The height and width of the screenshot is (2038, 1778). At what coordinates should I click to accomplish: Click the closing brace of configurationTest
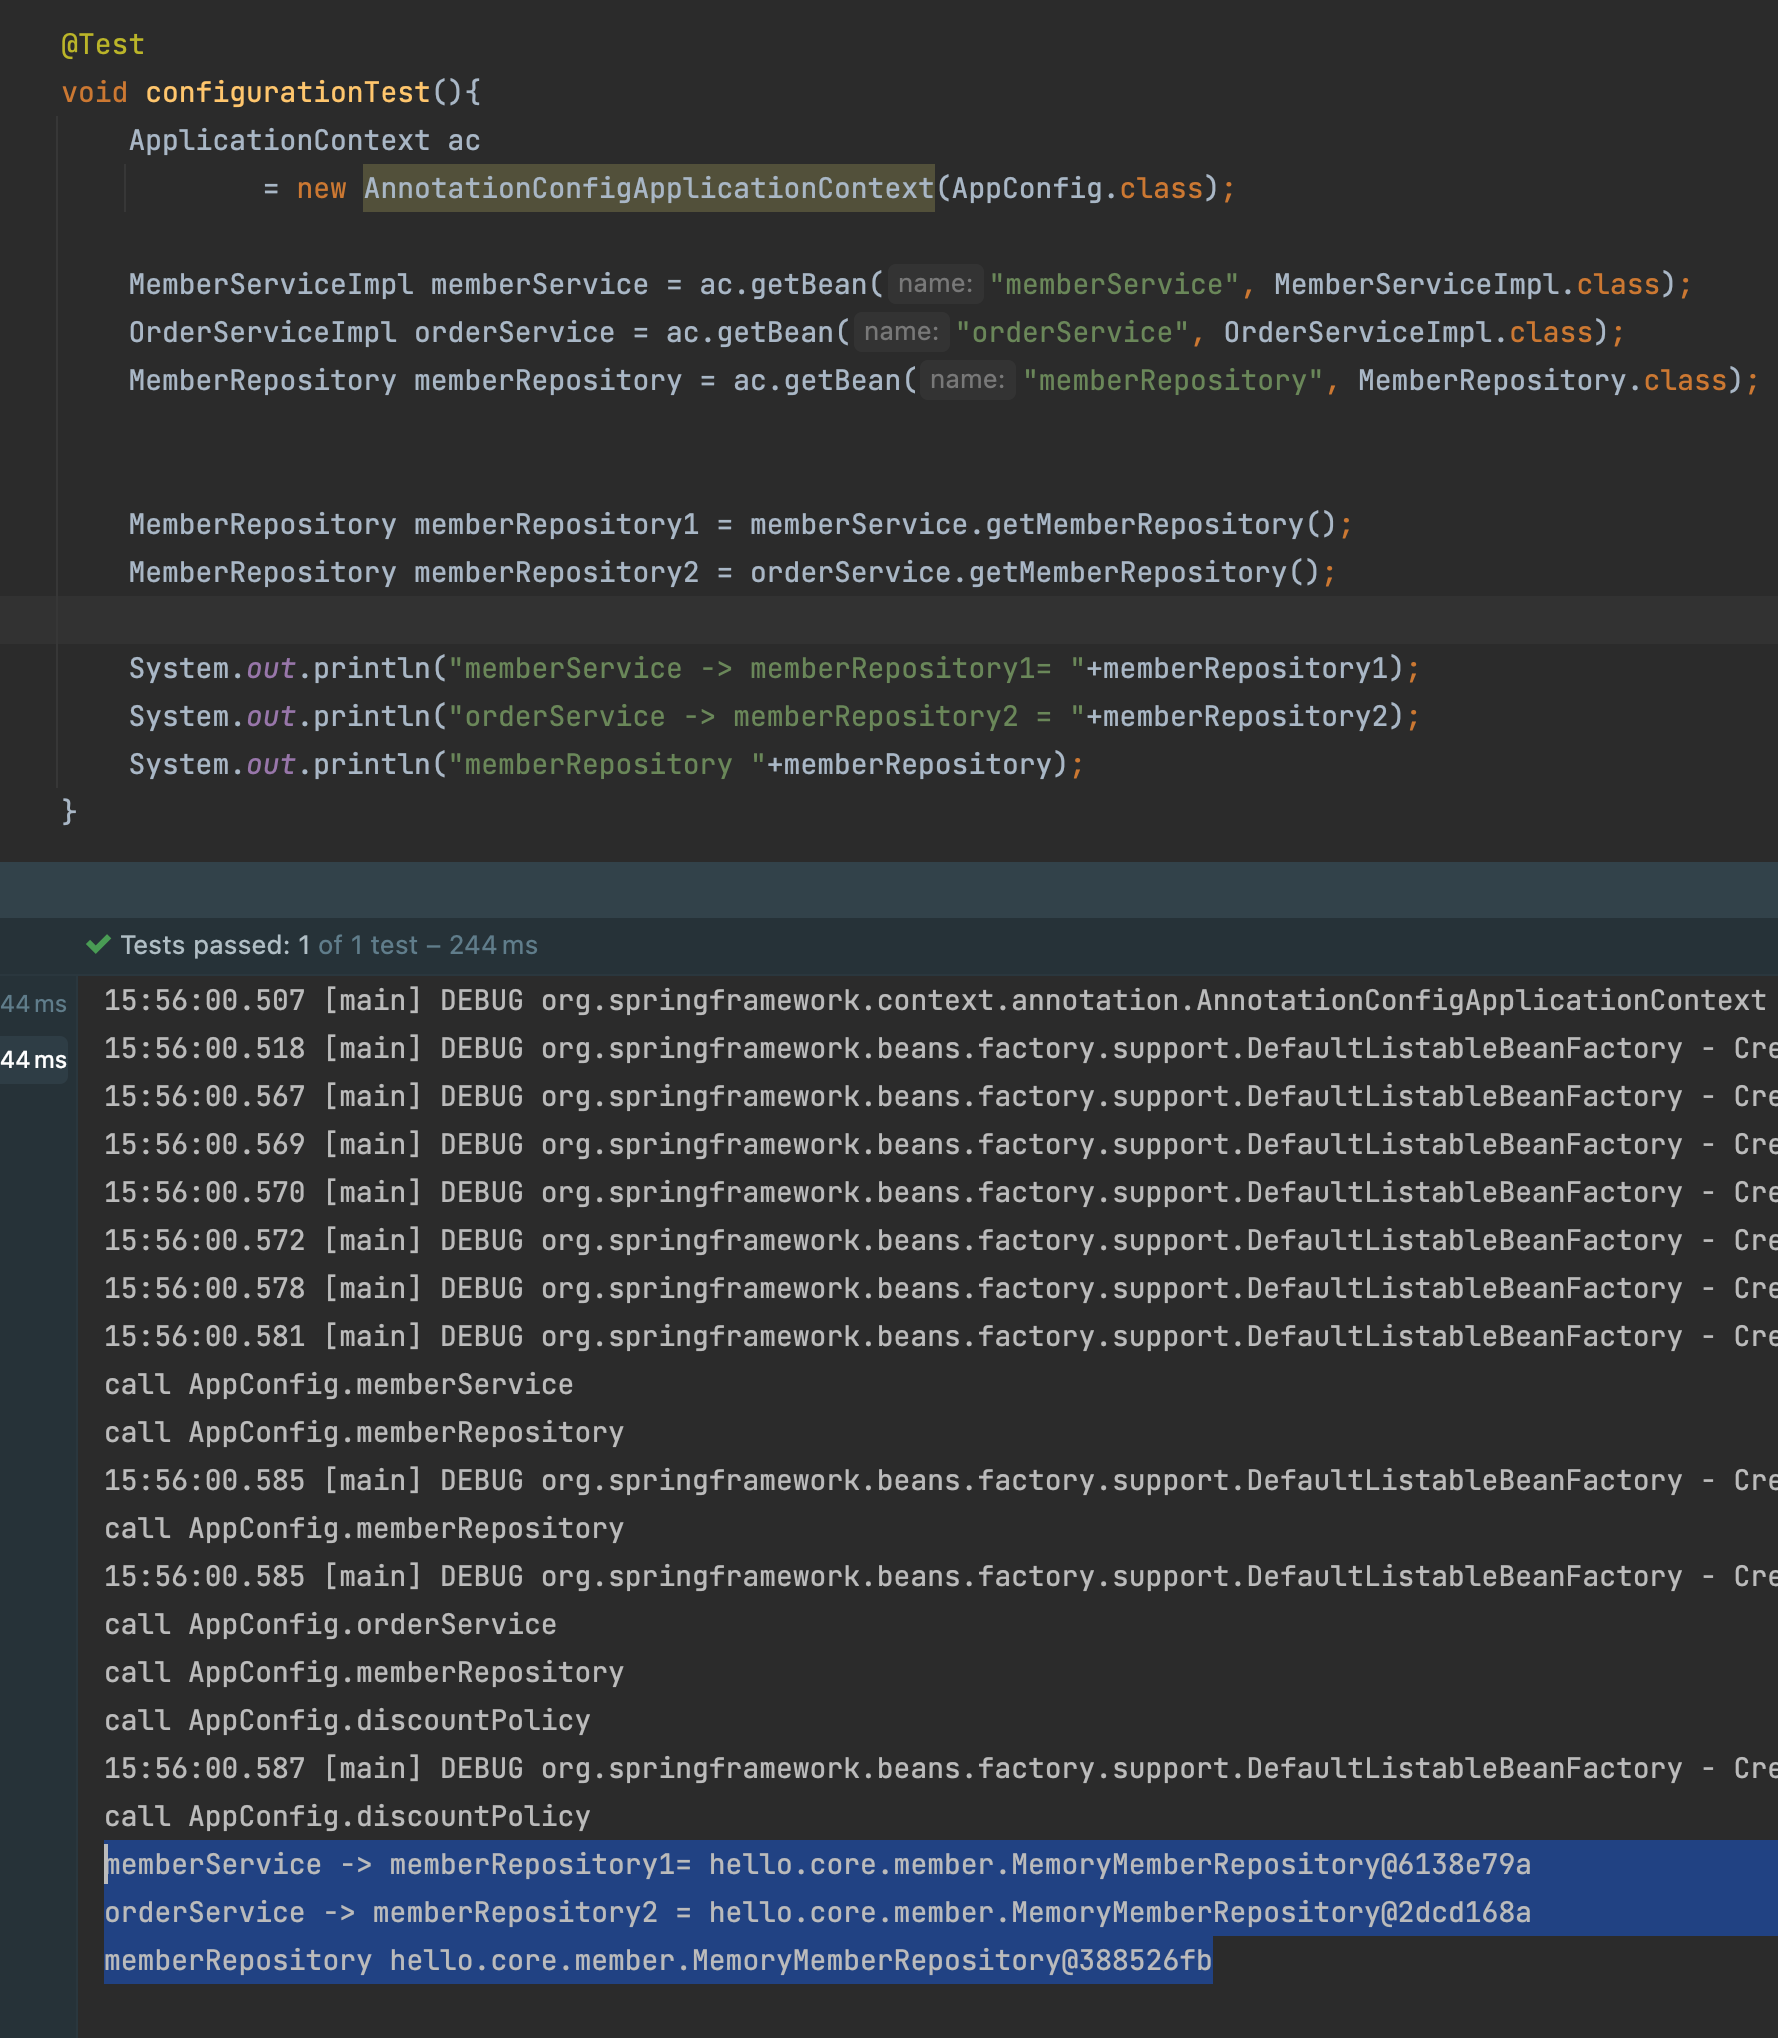pyautogui.click(x=69, y=811)
